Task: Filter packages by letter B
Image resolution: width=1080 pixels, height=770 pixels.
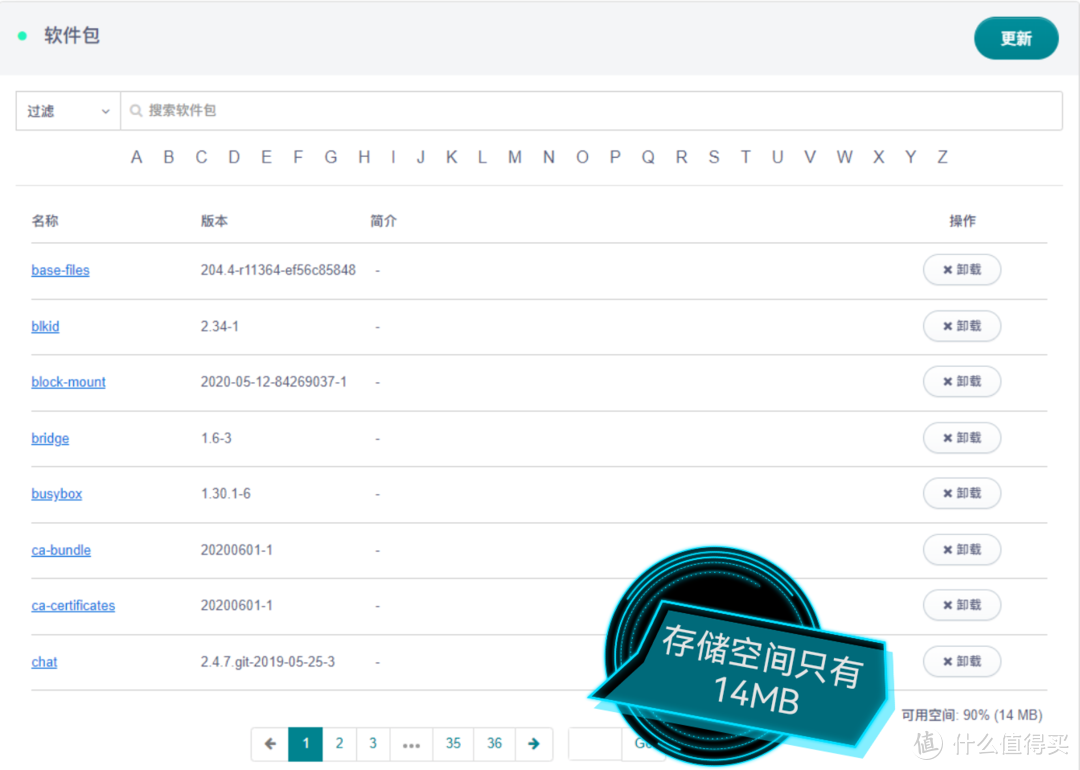Action: tap(169, 157)
